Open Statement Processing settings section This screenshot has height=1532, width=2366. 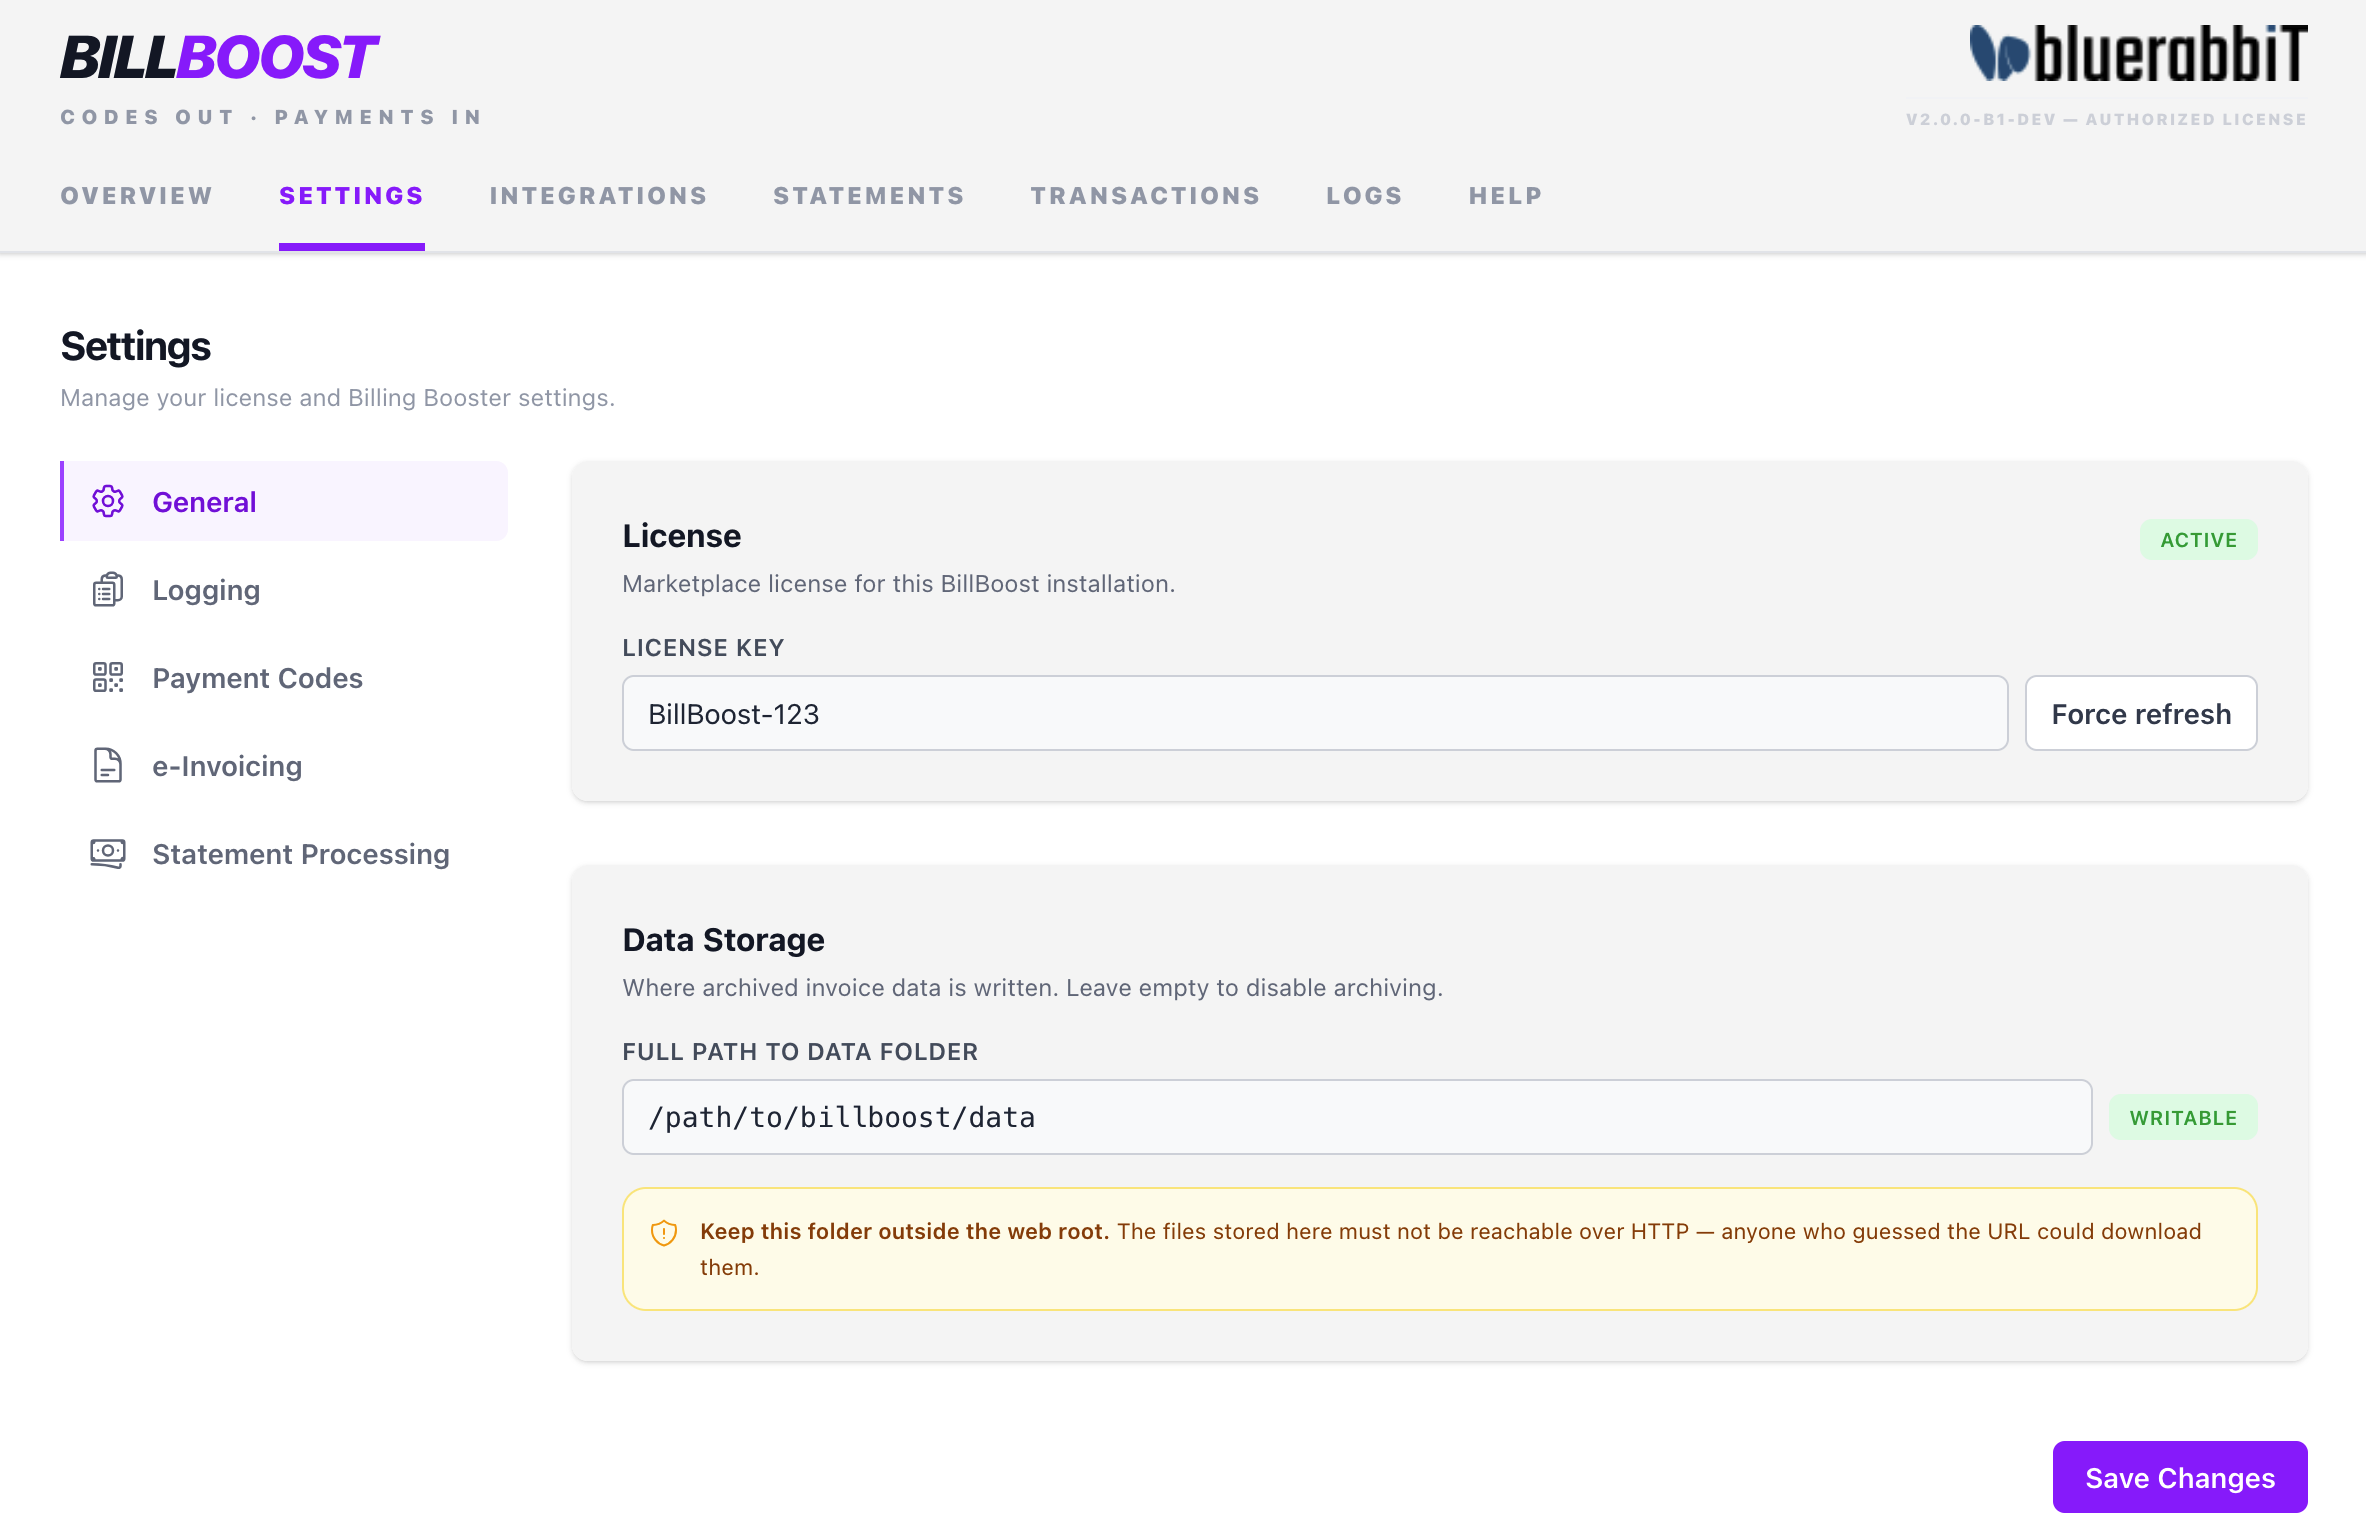pyautogui.click(x=284, y=853)
